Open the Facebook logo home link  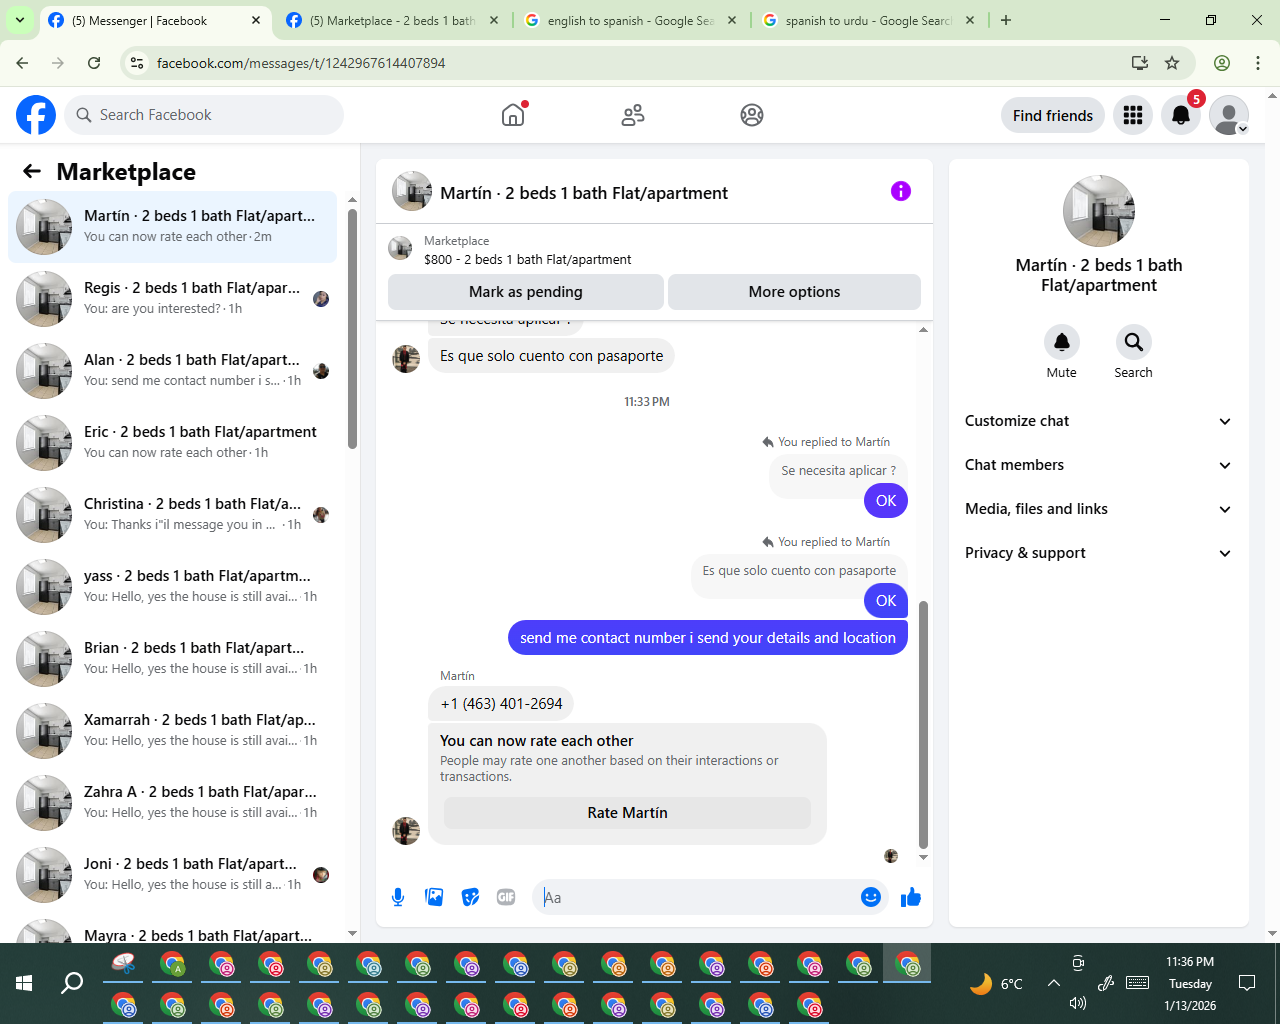pos(36,115)
